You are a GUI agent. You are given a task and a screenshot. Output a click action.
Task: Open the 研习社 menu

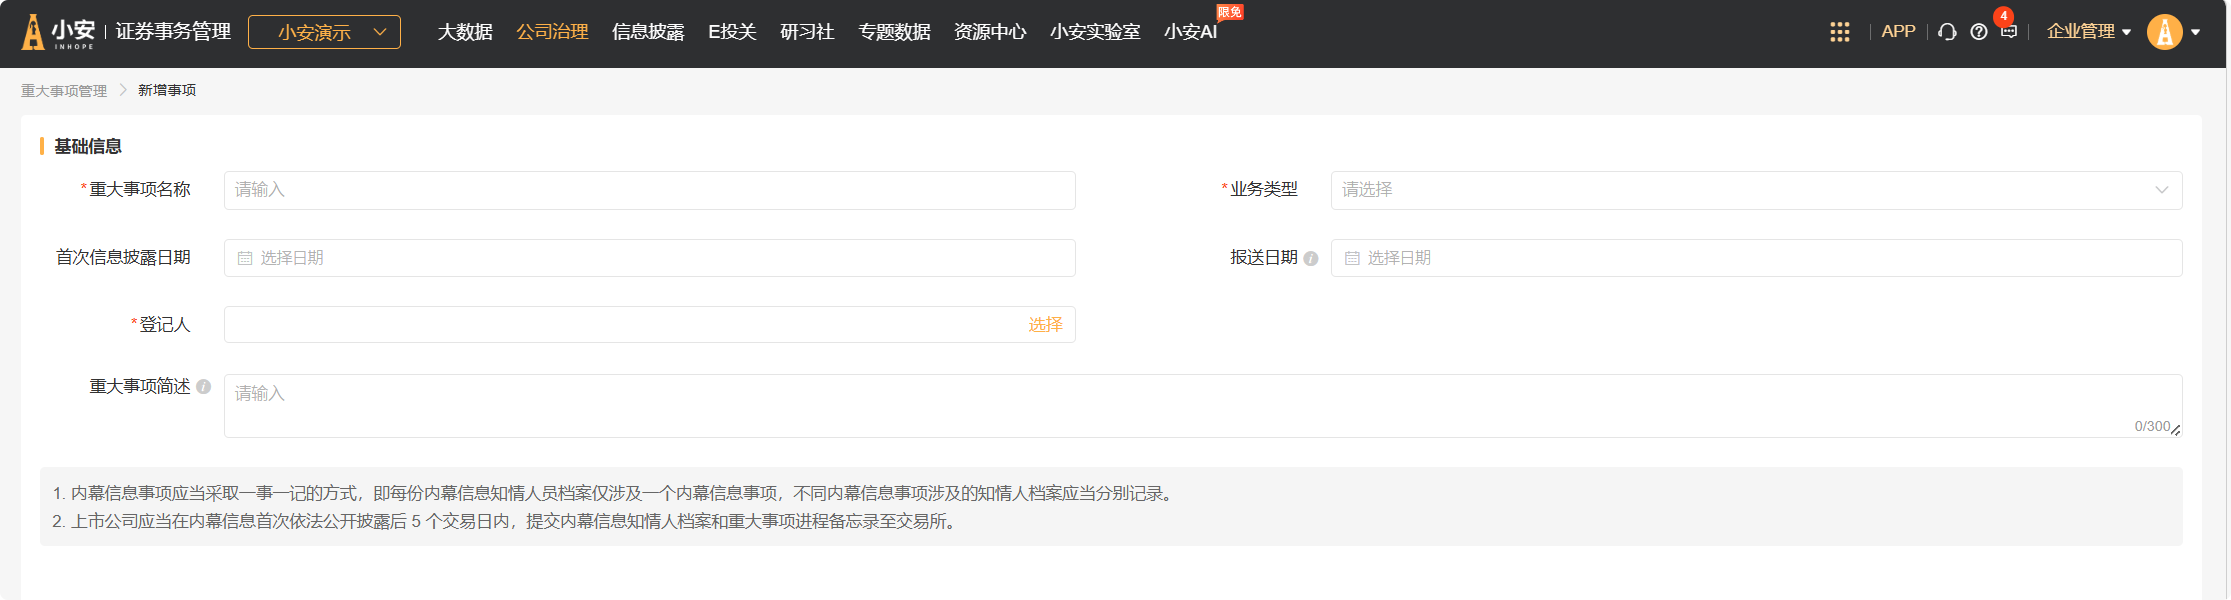pyautogui.click(x=807, y=32)
